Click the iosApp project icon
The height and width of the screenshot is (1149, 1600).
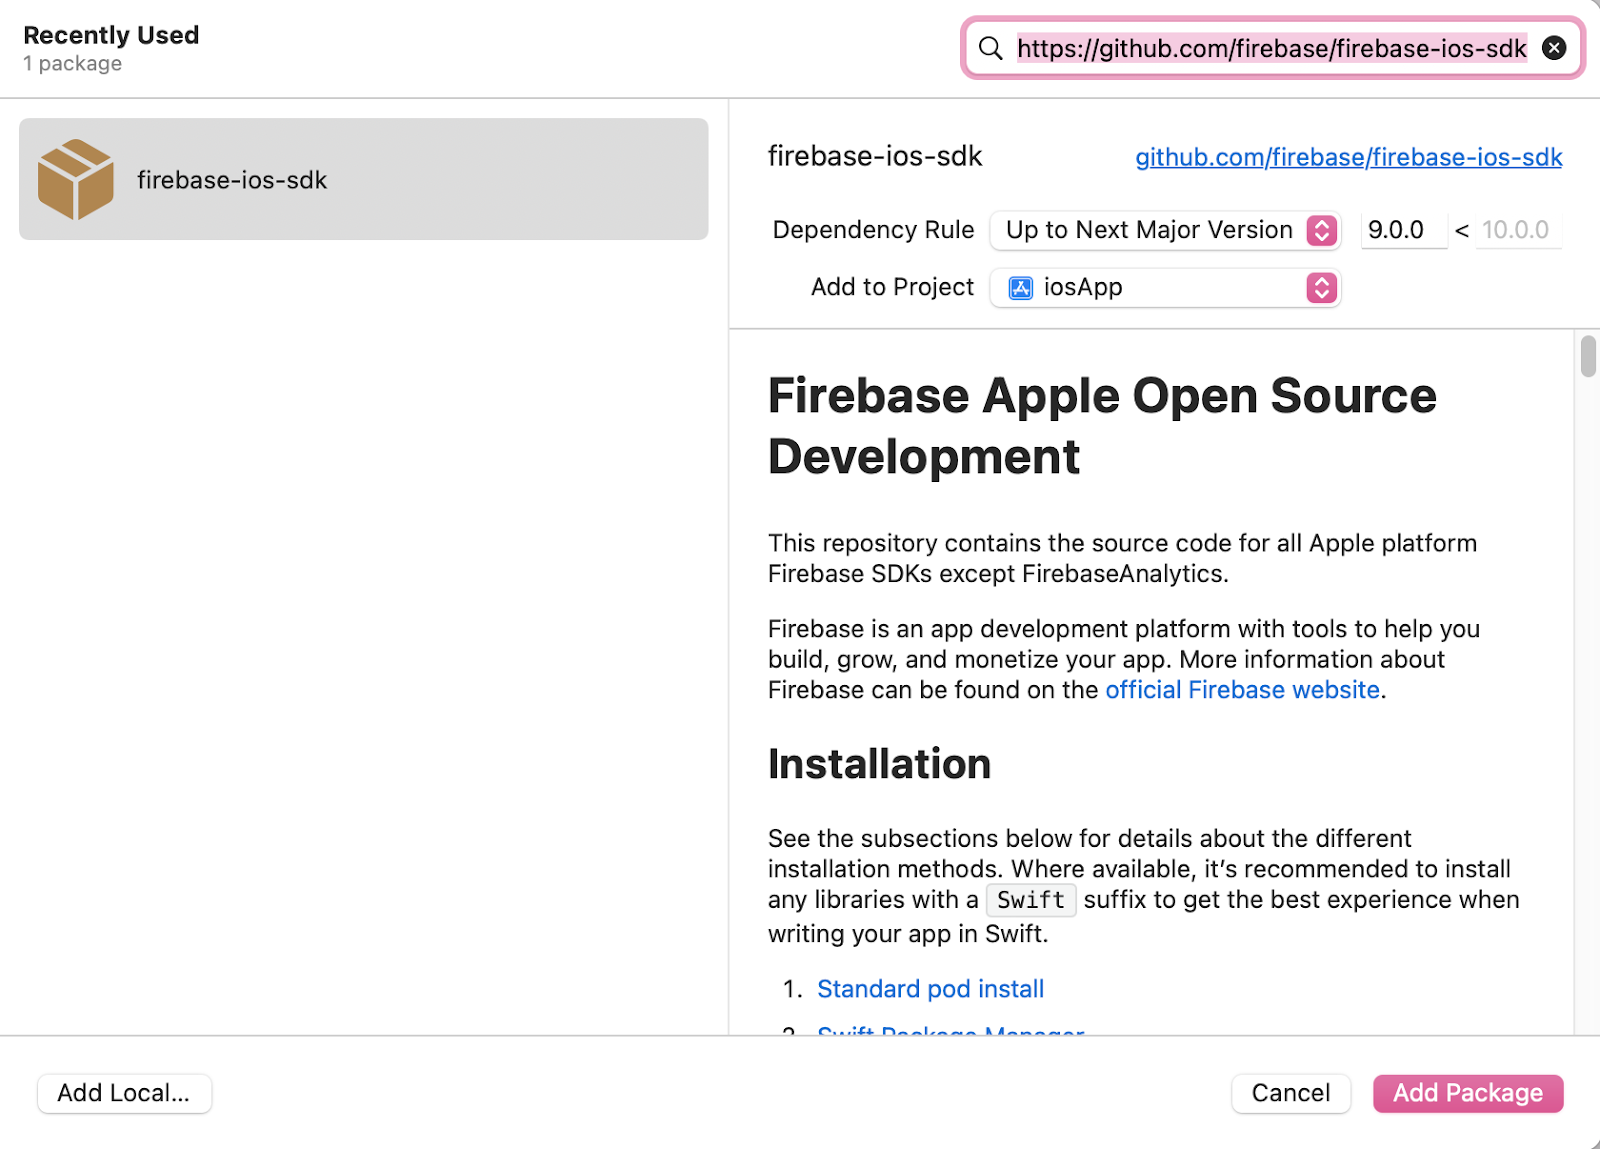pyautogui.click(x=1020, y=288)
